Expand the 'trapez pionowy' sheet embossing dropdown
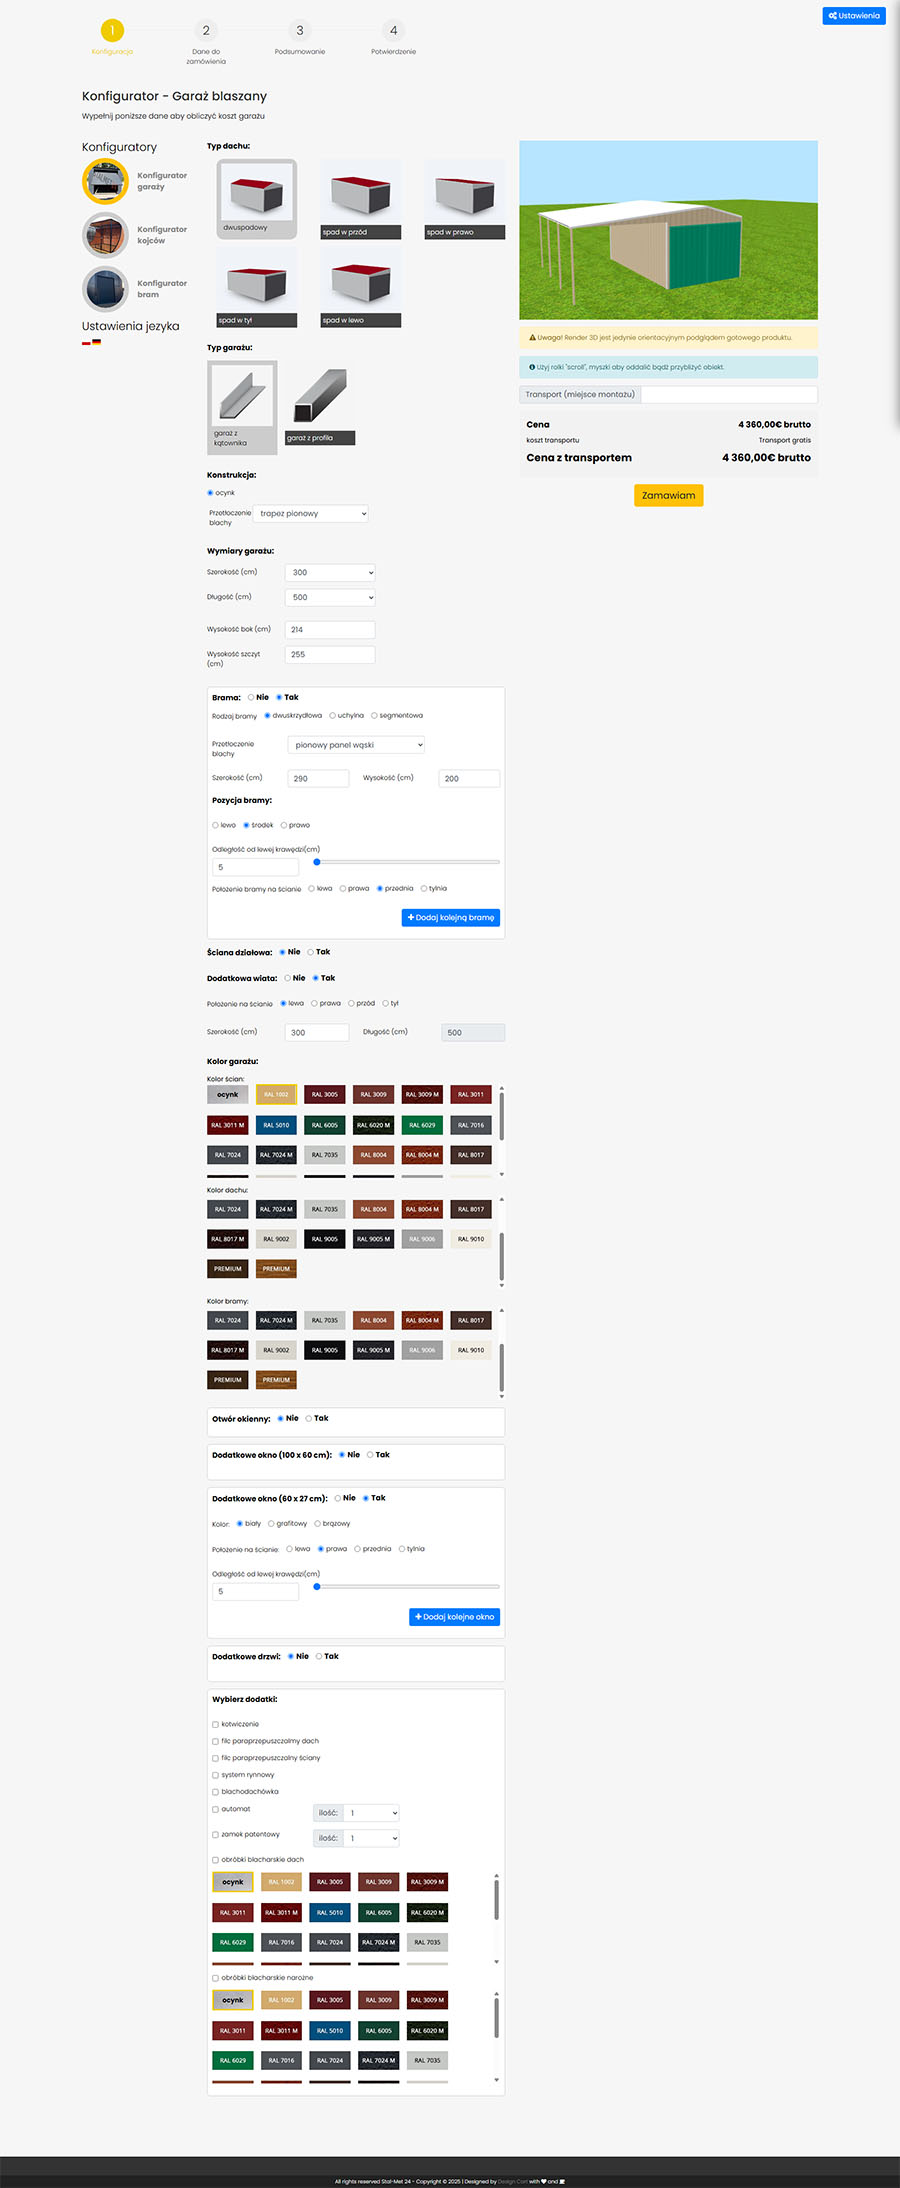Image resolution: width=900 pixels, height=2188 pixels. (312, 514)
